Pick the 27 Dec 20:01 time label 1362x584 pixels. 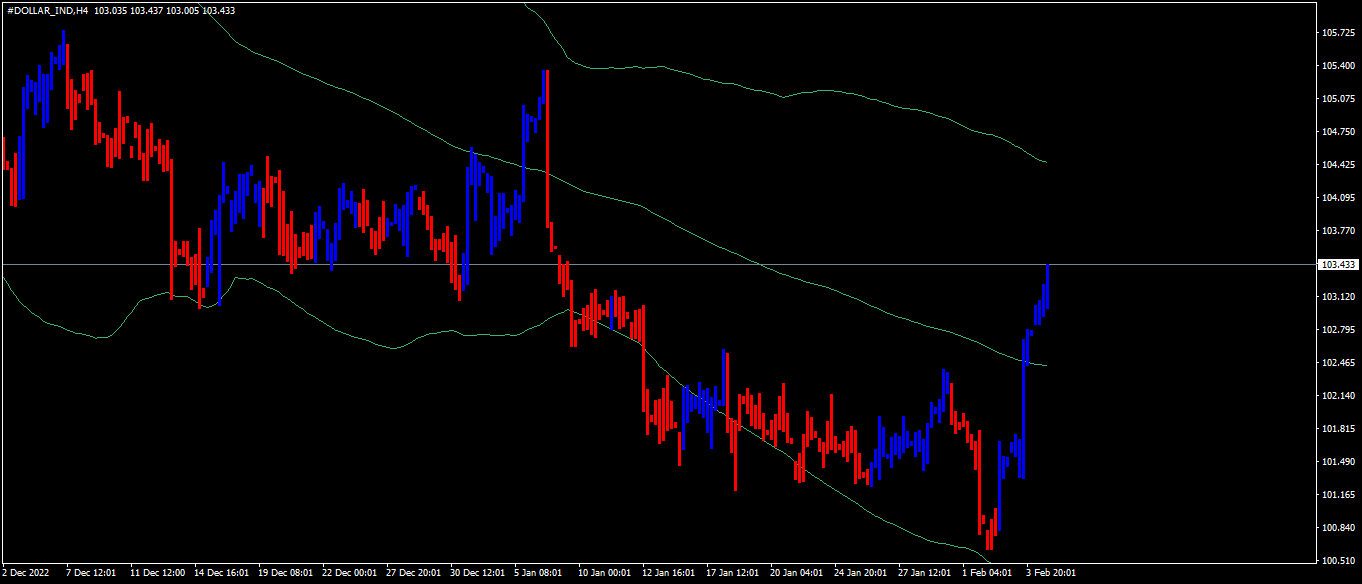[414, 574]
